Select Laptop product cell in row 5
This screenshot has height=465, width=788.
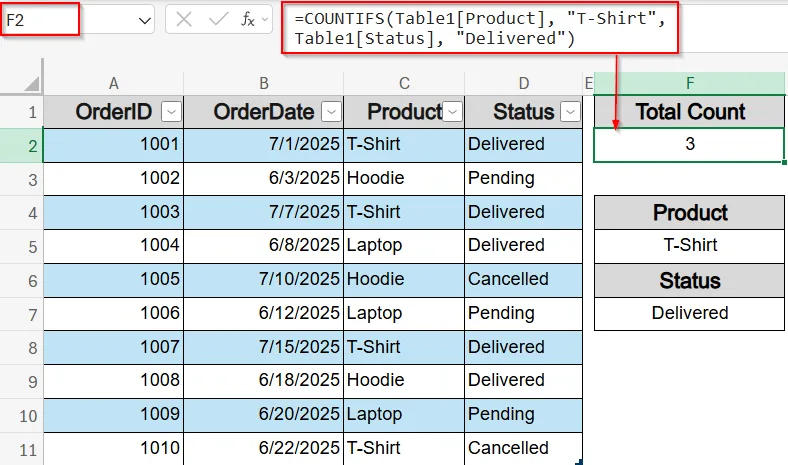click(404, 246)
